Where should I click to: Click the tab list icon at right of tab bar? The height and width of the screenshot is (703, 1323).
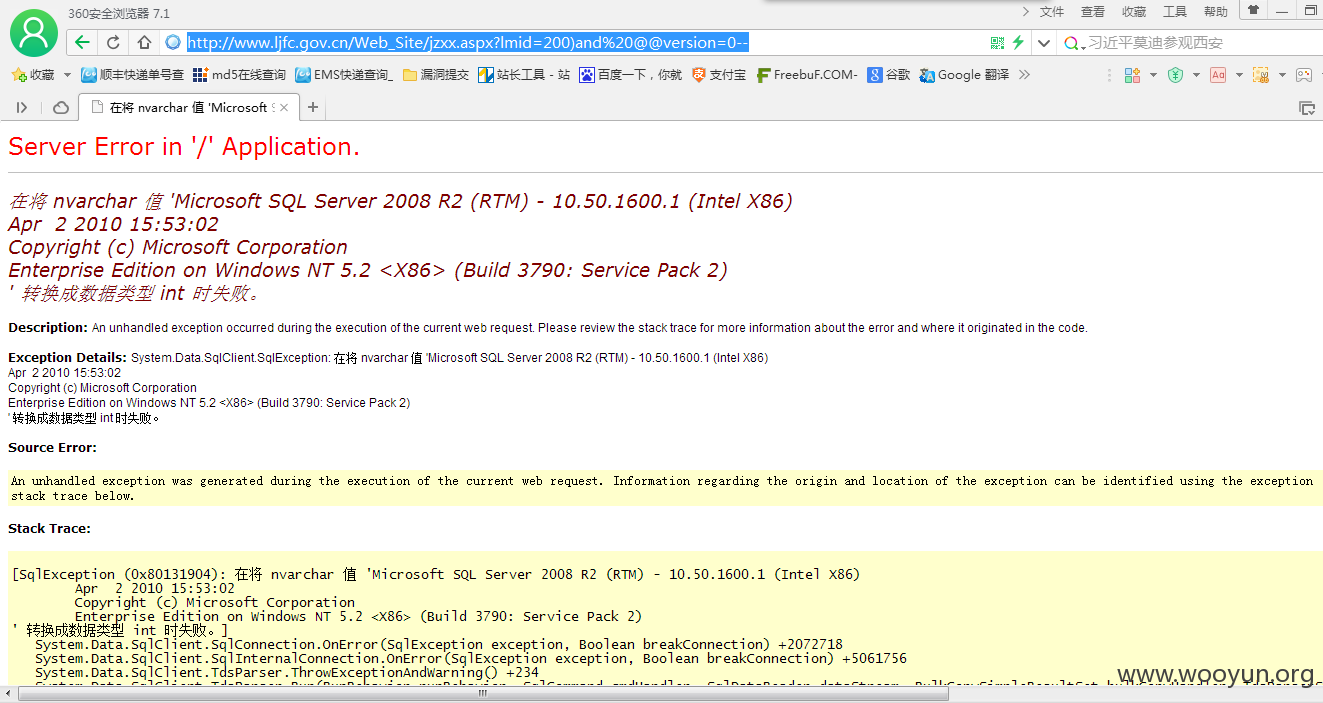(1306, 107)
